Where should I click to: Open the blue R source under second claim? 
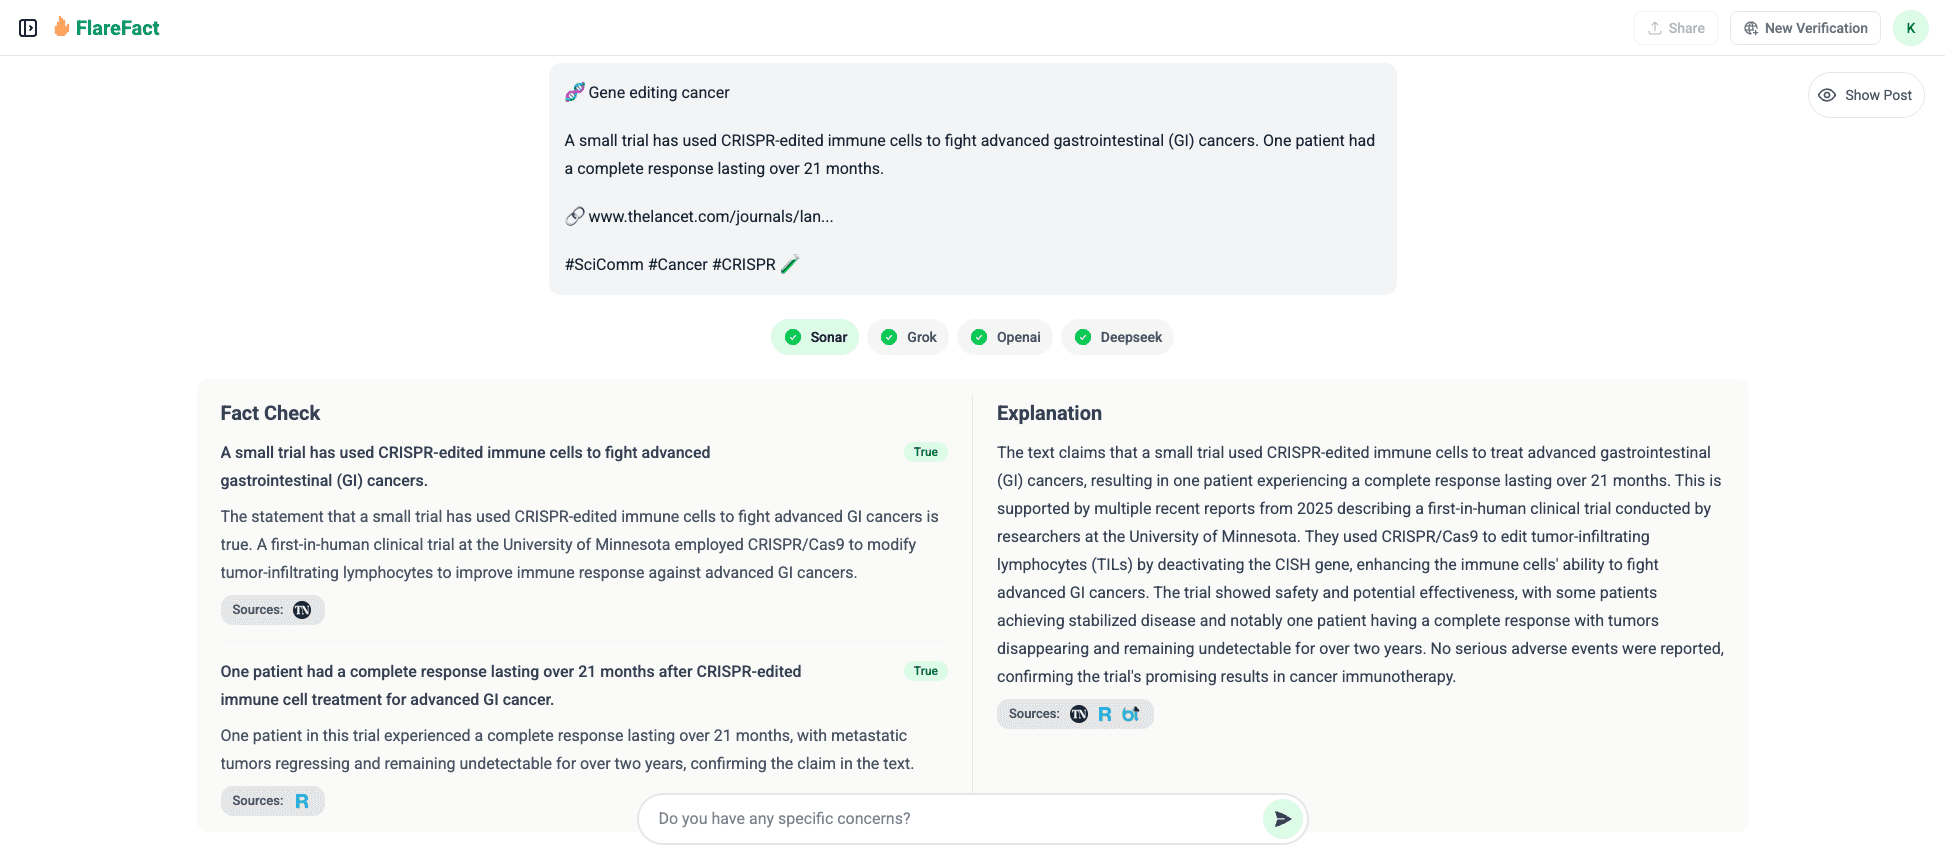[x=302, y=801]
